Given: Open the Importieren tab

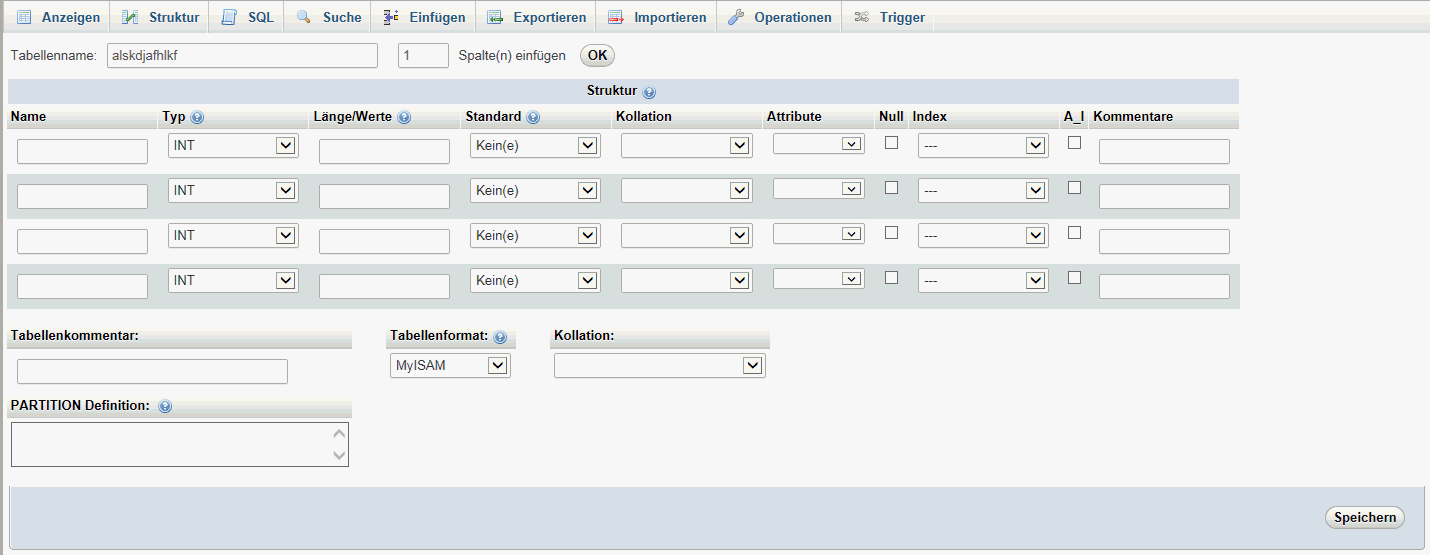Looking at the screenshot, I should click(x=657, y=17).
